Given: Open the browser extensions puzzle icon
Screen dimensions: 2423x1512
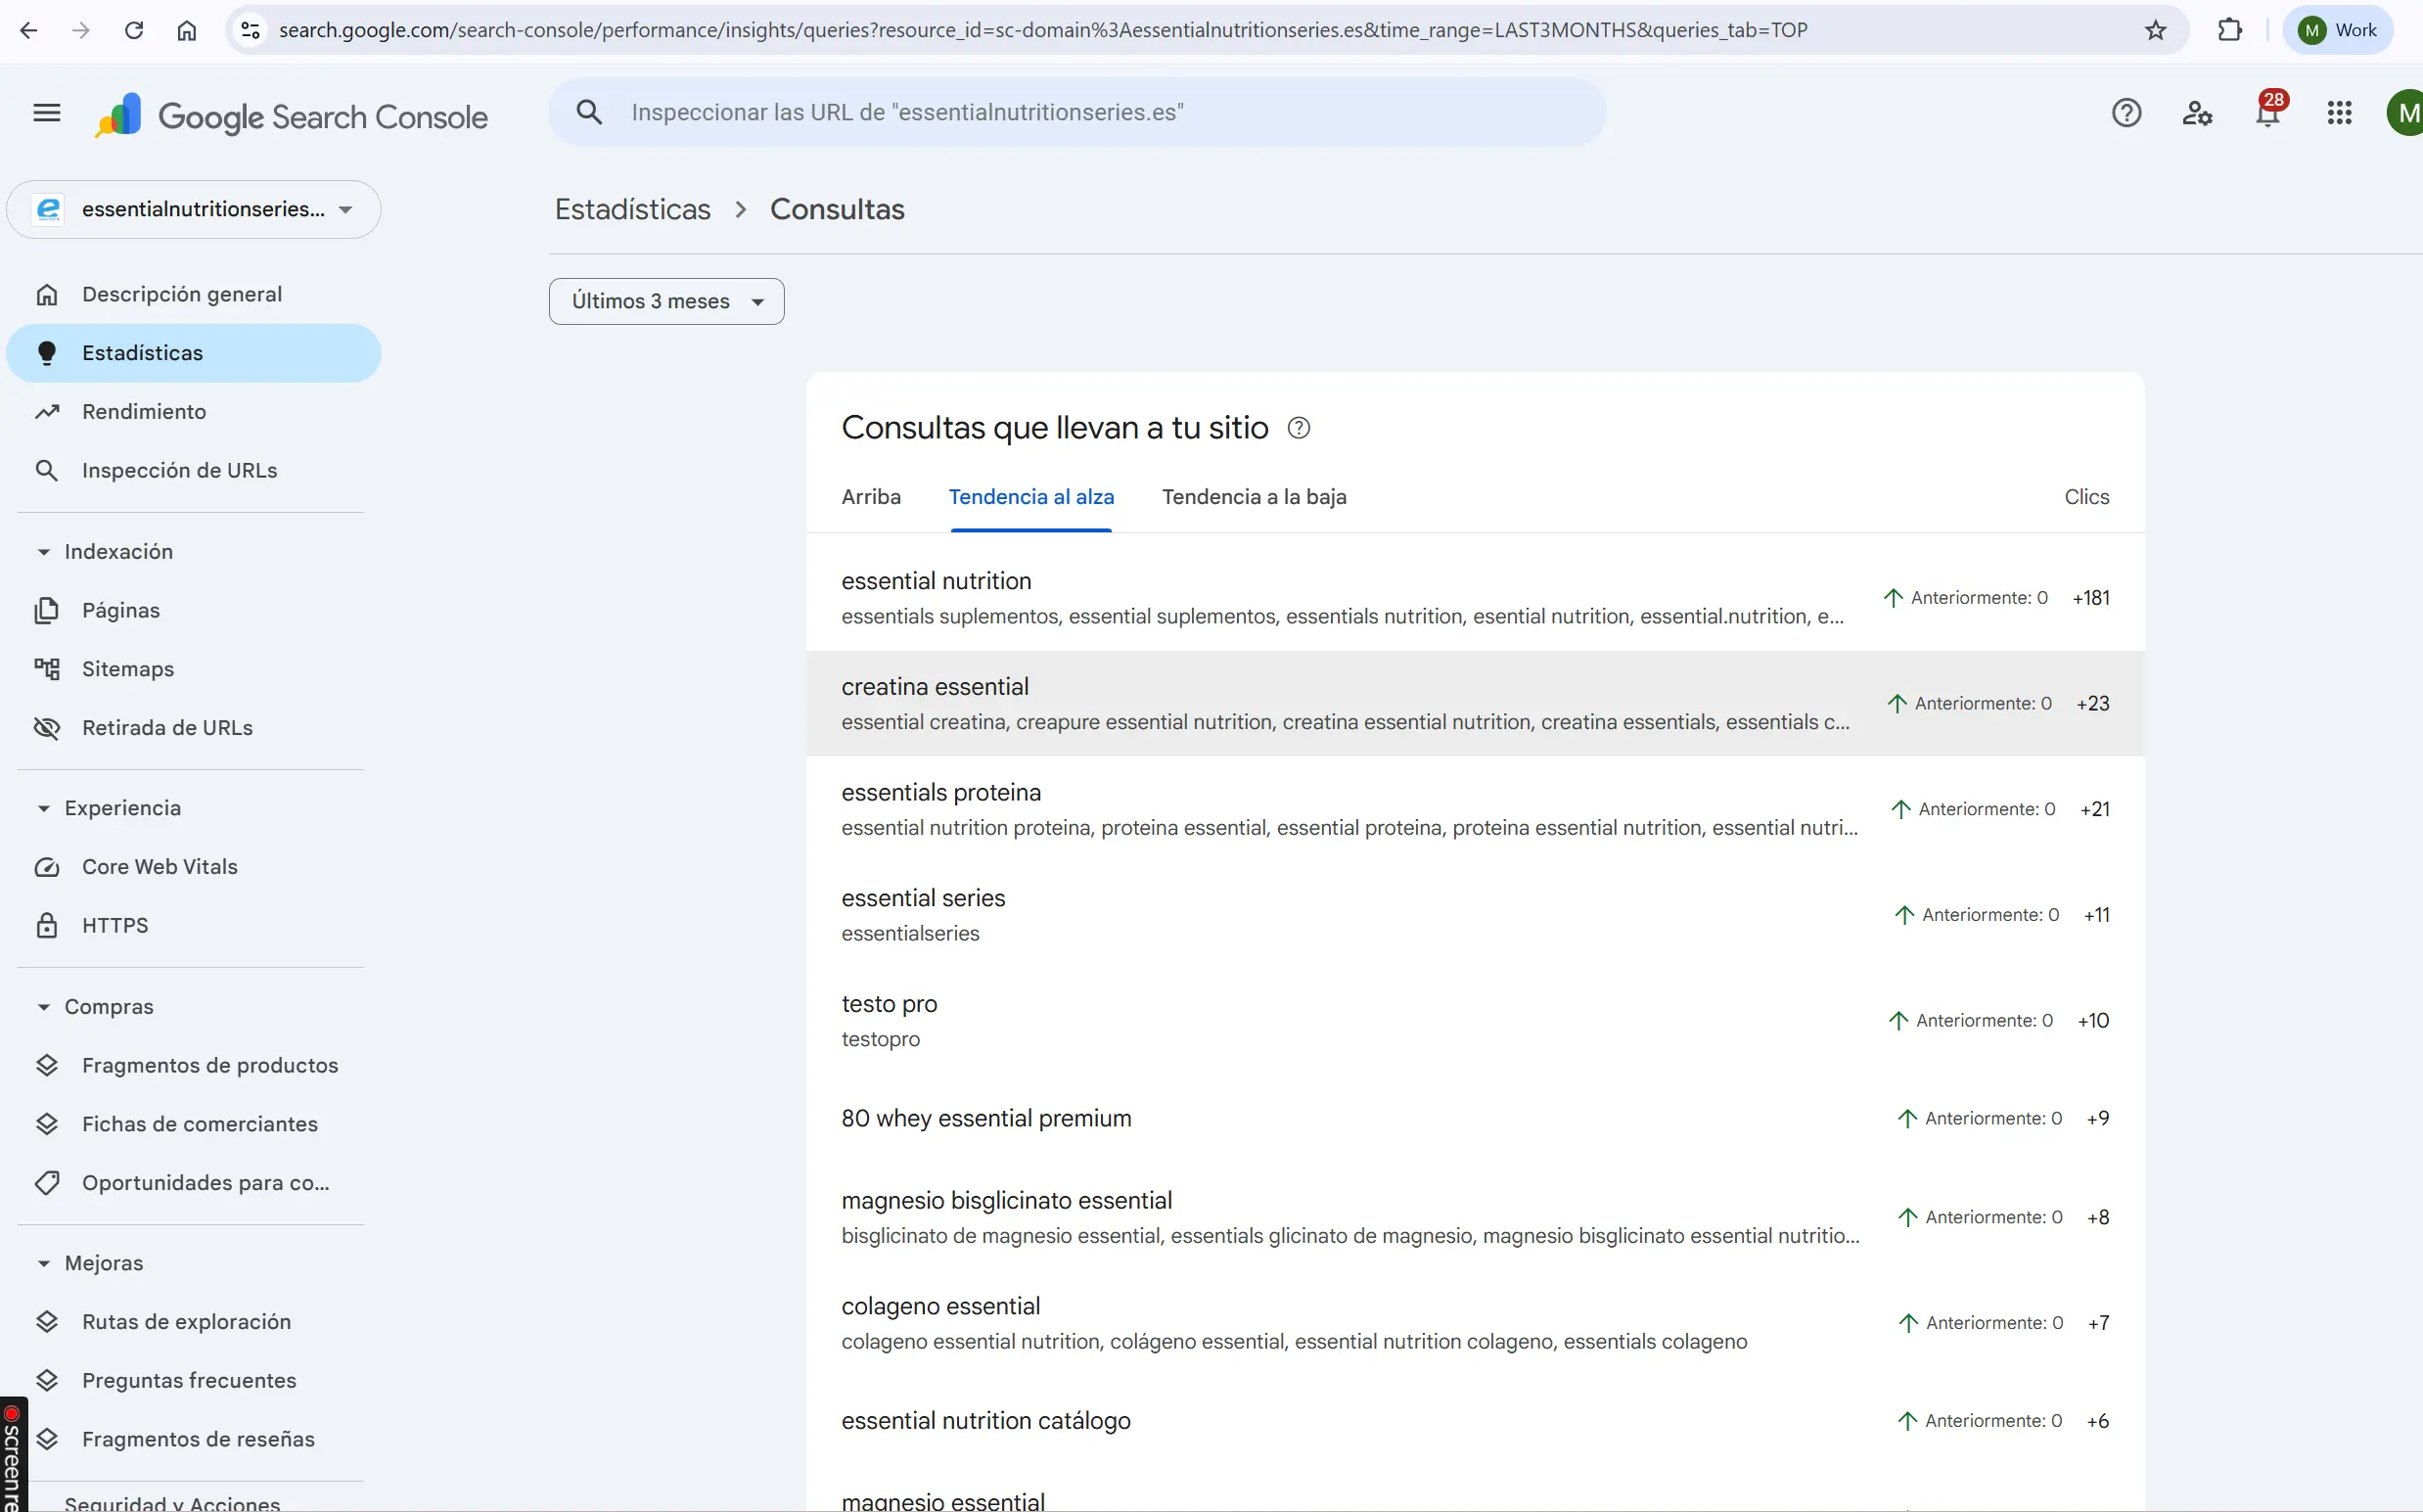Looking at the screenshot, I should [2229, 30].
